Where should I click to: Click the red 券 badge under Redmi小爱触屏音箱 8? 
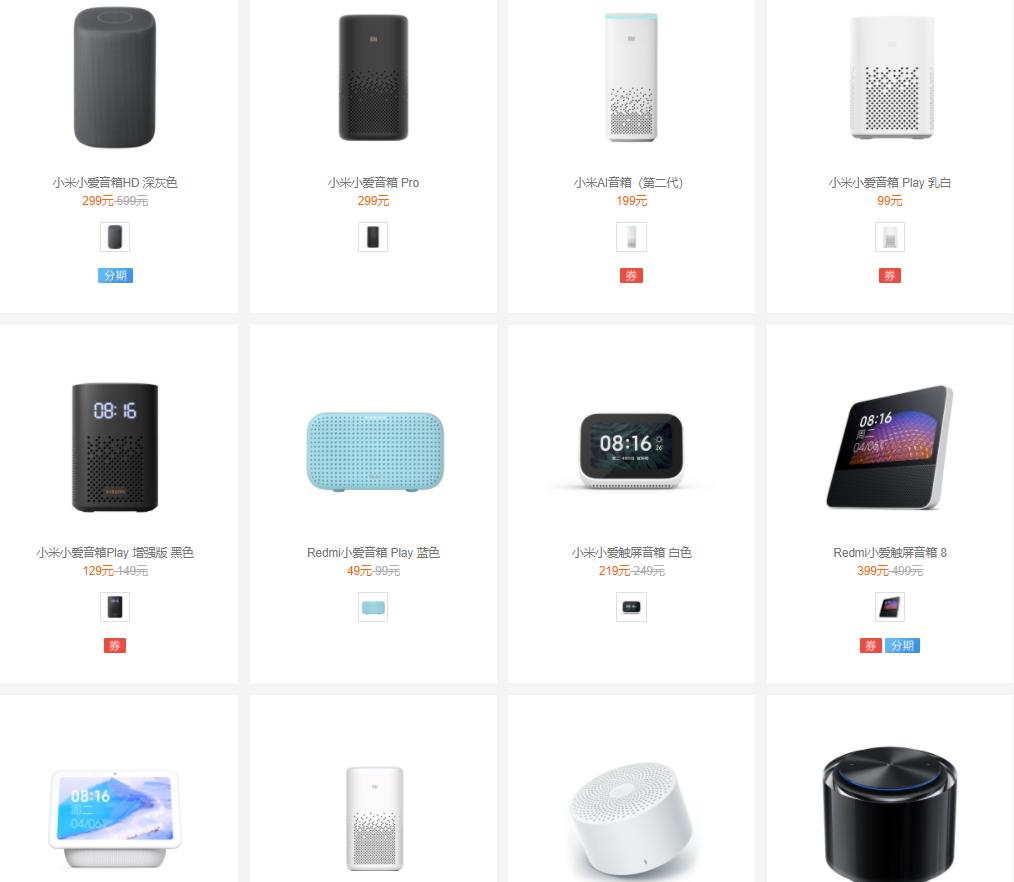click(870, 645)
